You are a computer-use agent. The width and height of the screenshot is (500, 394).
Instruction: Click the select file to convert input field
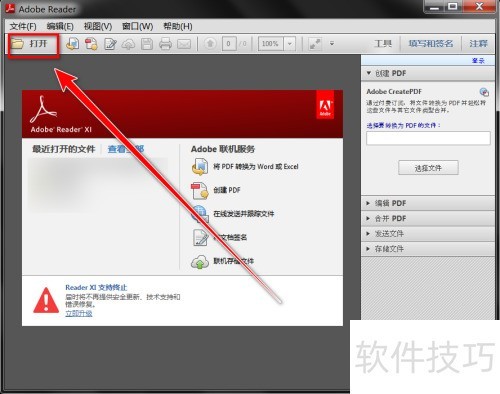click(x=428, y=138)
